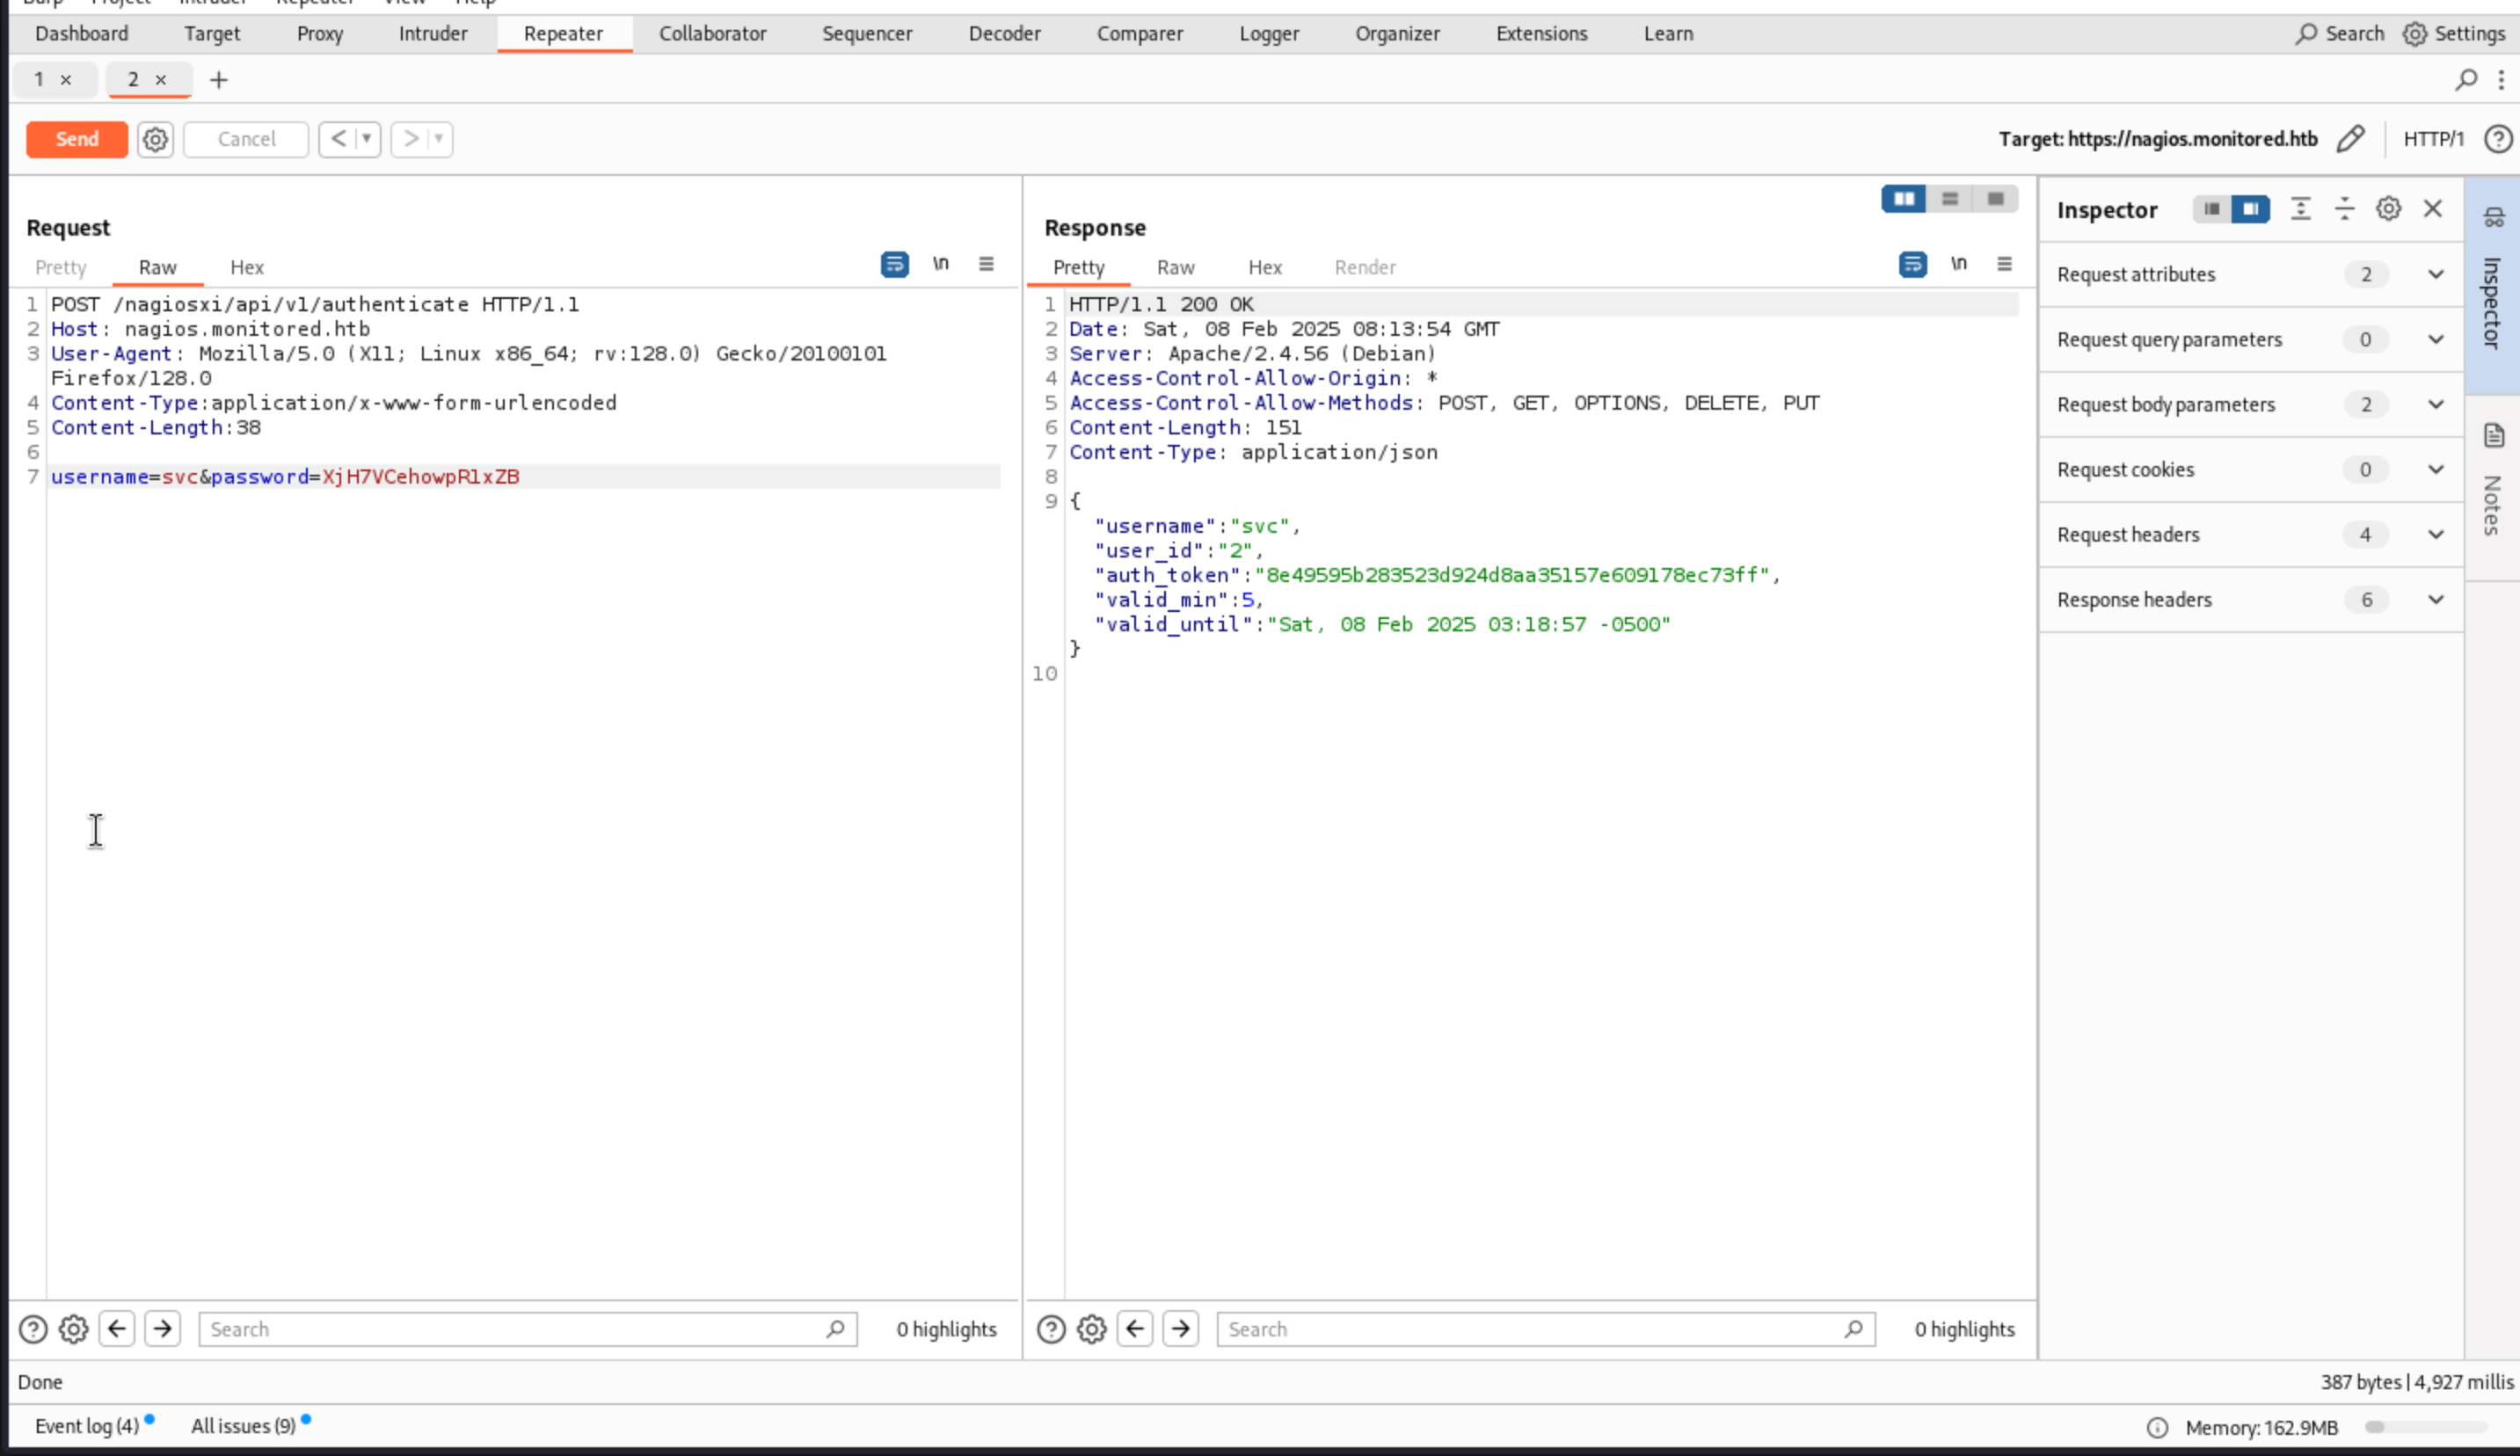The width and height of the screenshot is (2520, 1456).
Task: Expand the Response headers section
Action: point(2435,600)
